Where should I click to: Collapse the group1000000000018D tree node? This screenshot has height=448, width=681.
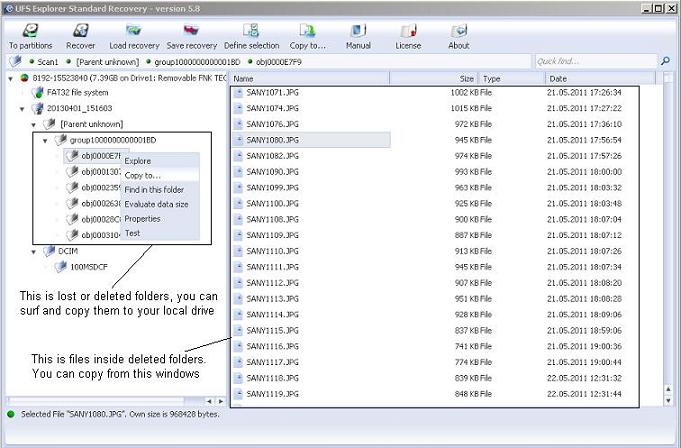pyautogui.click(x=46, y=140)
